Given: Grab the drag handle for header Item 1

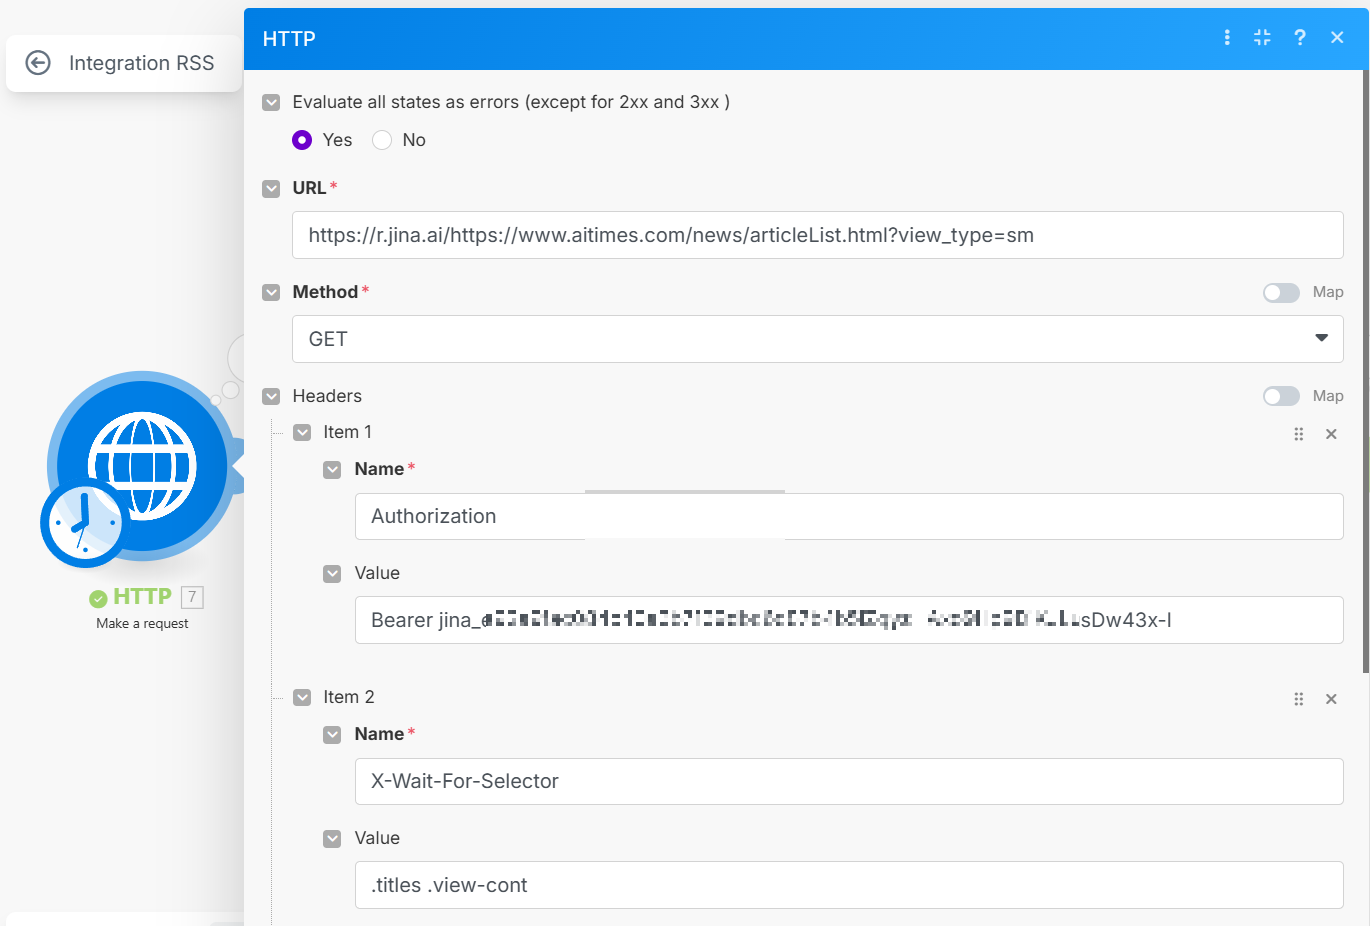Looking at the screenshot, I should 1298,434.
